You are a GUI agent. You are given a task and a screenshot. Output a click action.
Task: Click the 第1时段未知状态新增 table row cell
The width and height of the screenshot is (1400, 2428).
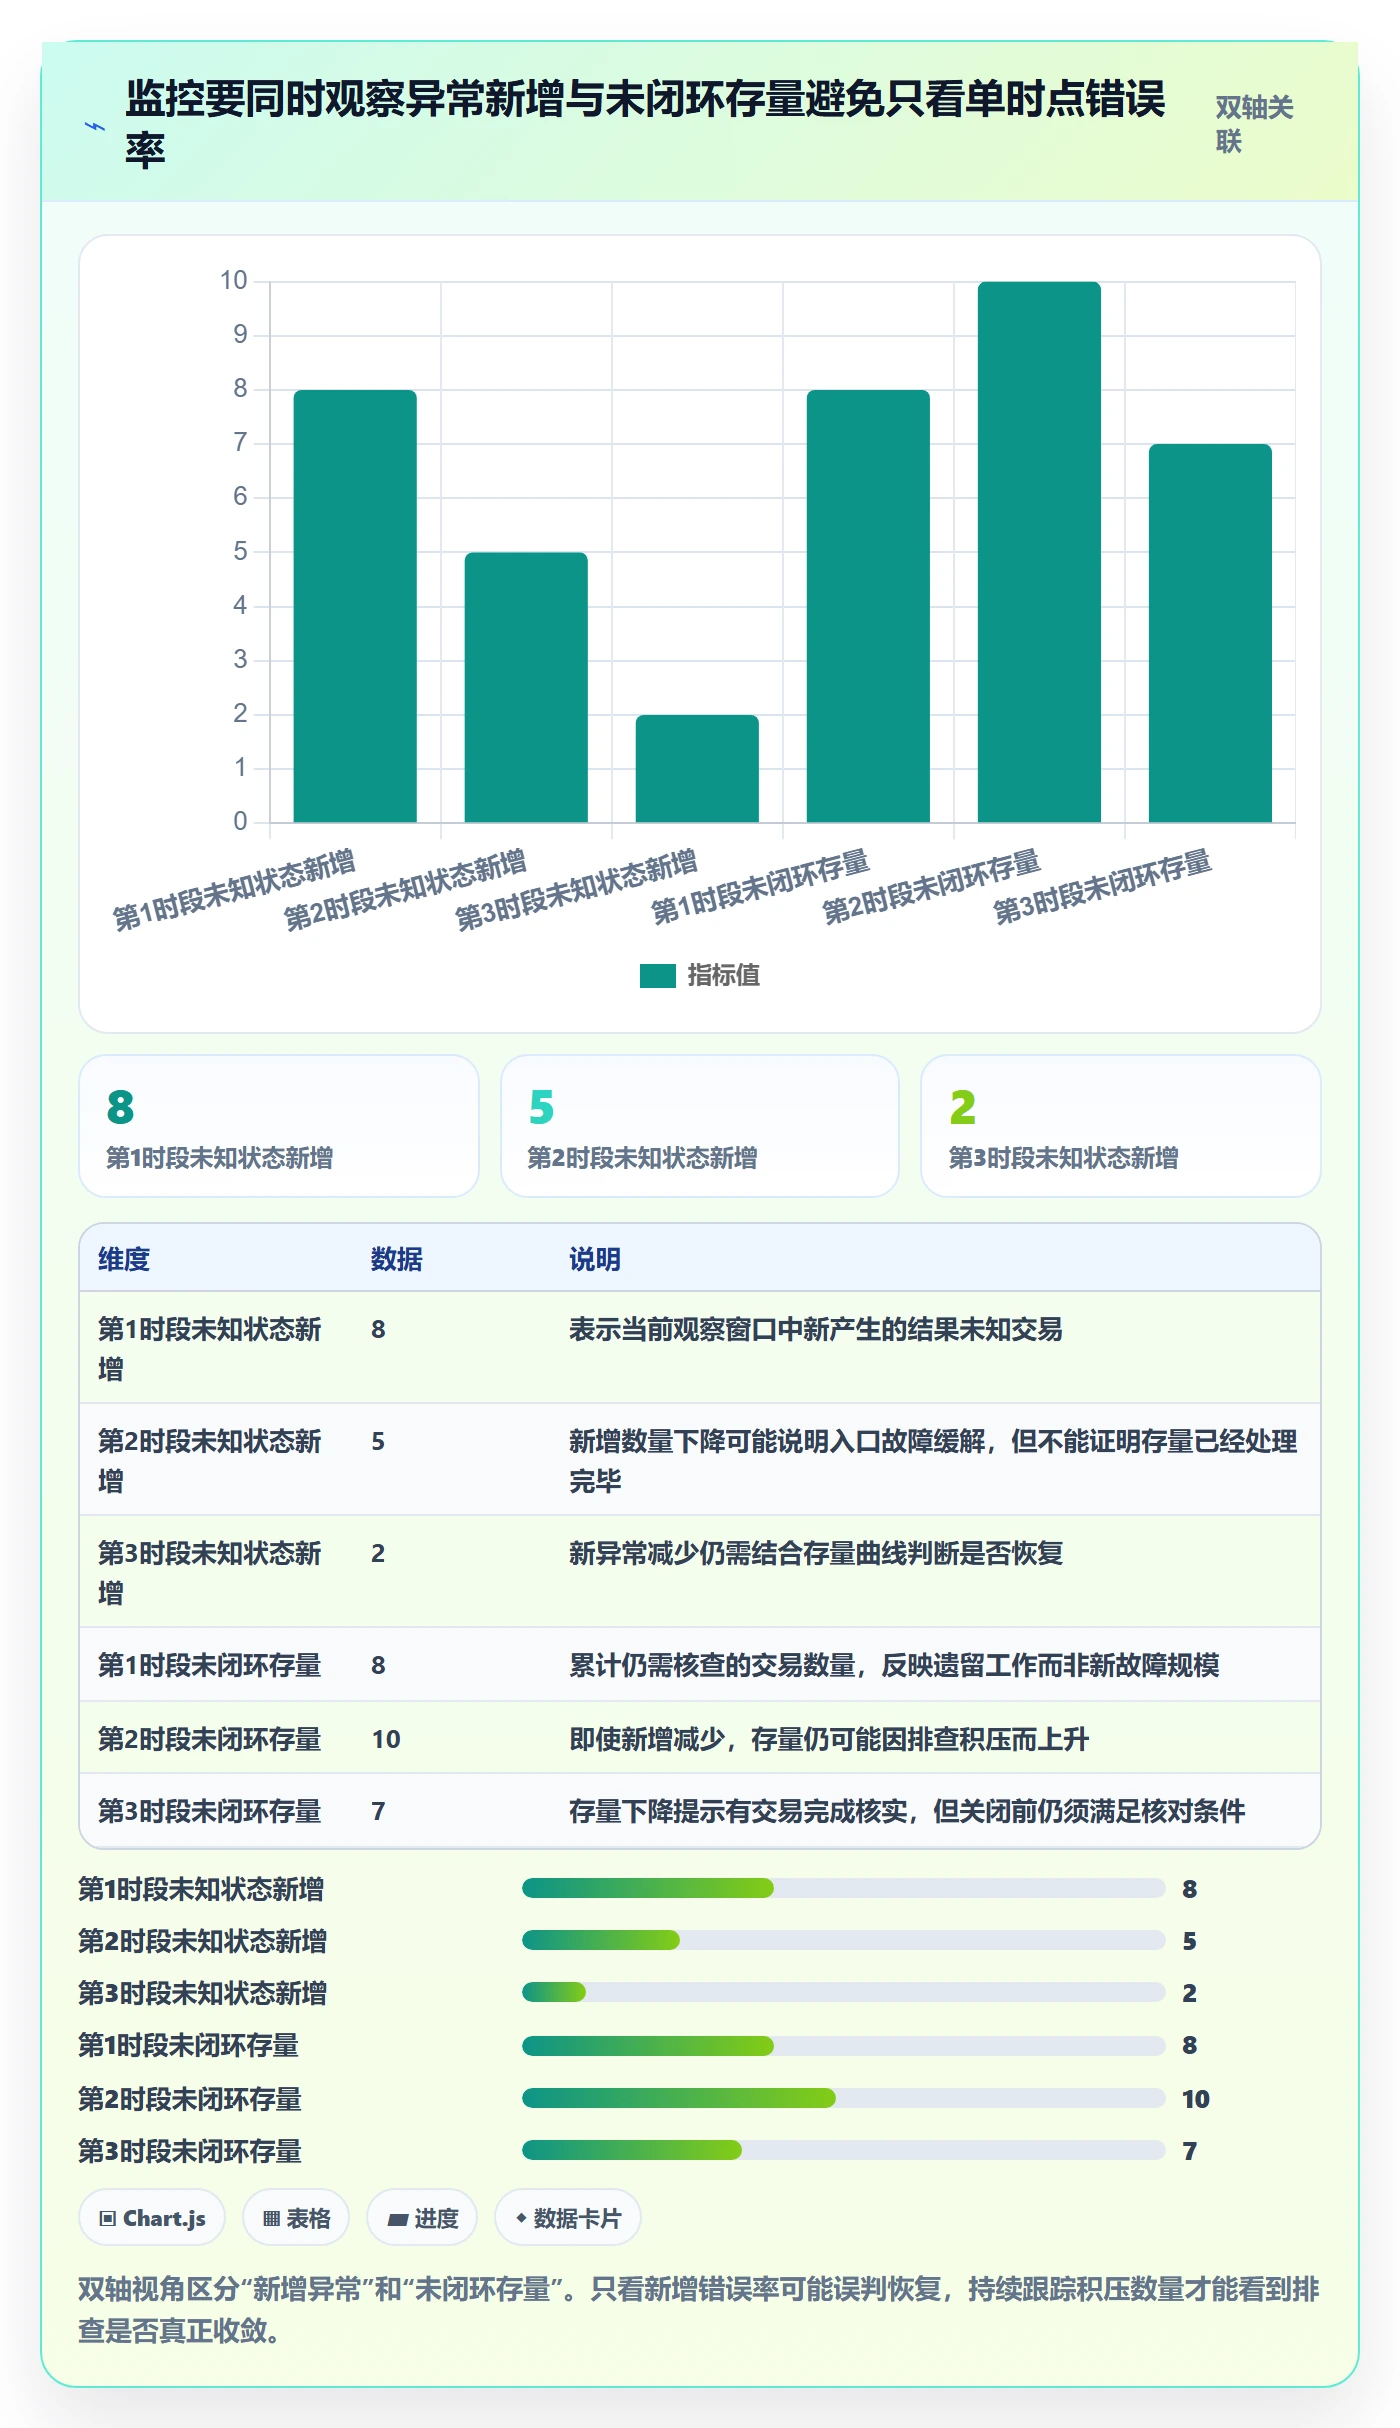coord(216,1348)
